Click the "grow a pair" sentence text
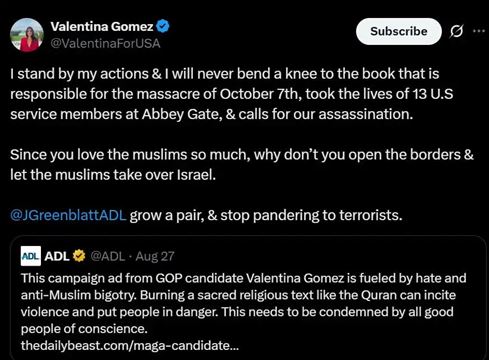 pos(266,215)
